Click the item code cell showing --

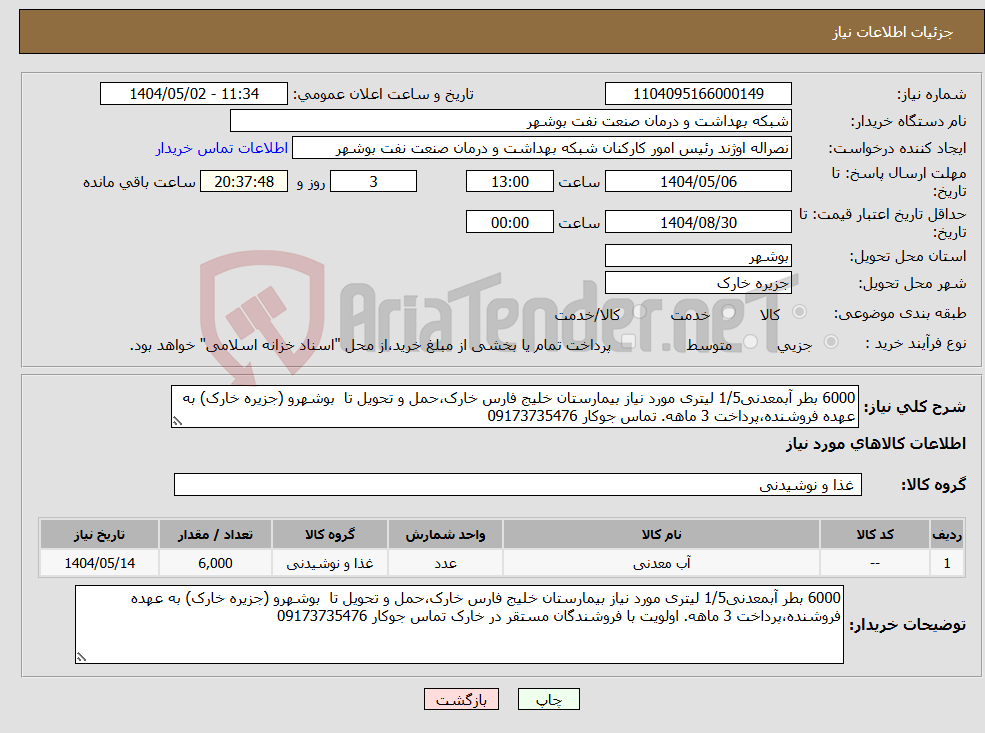point(874,563)
